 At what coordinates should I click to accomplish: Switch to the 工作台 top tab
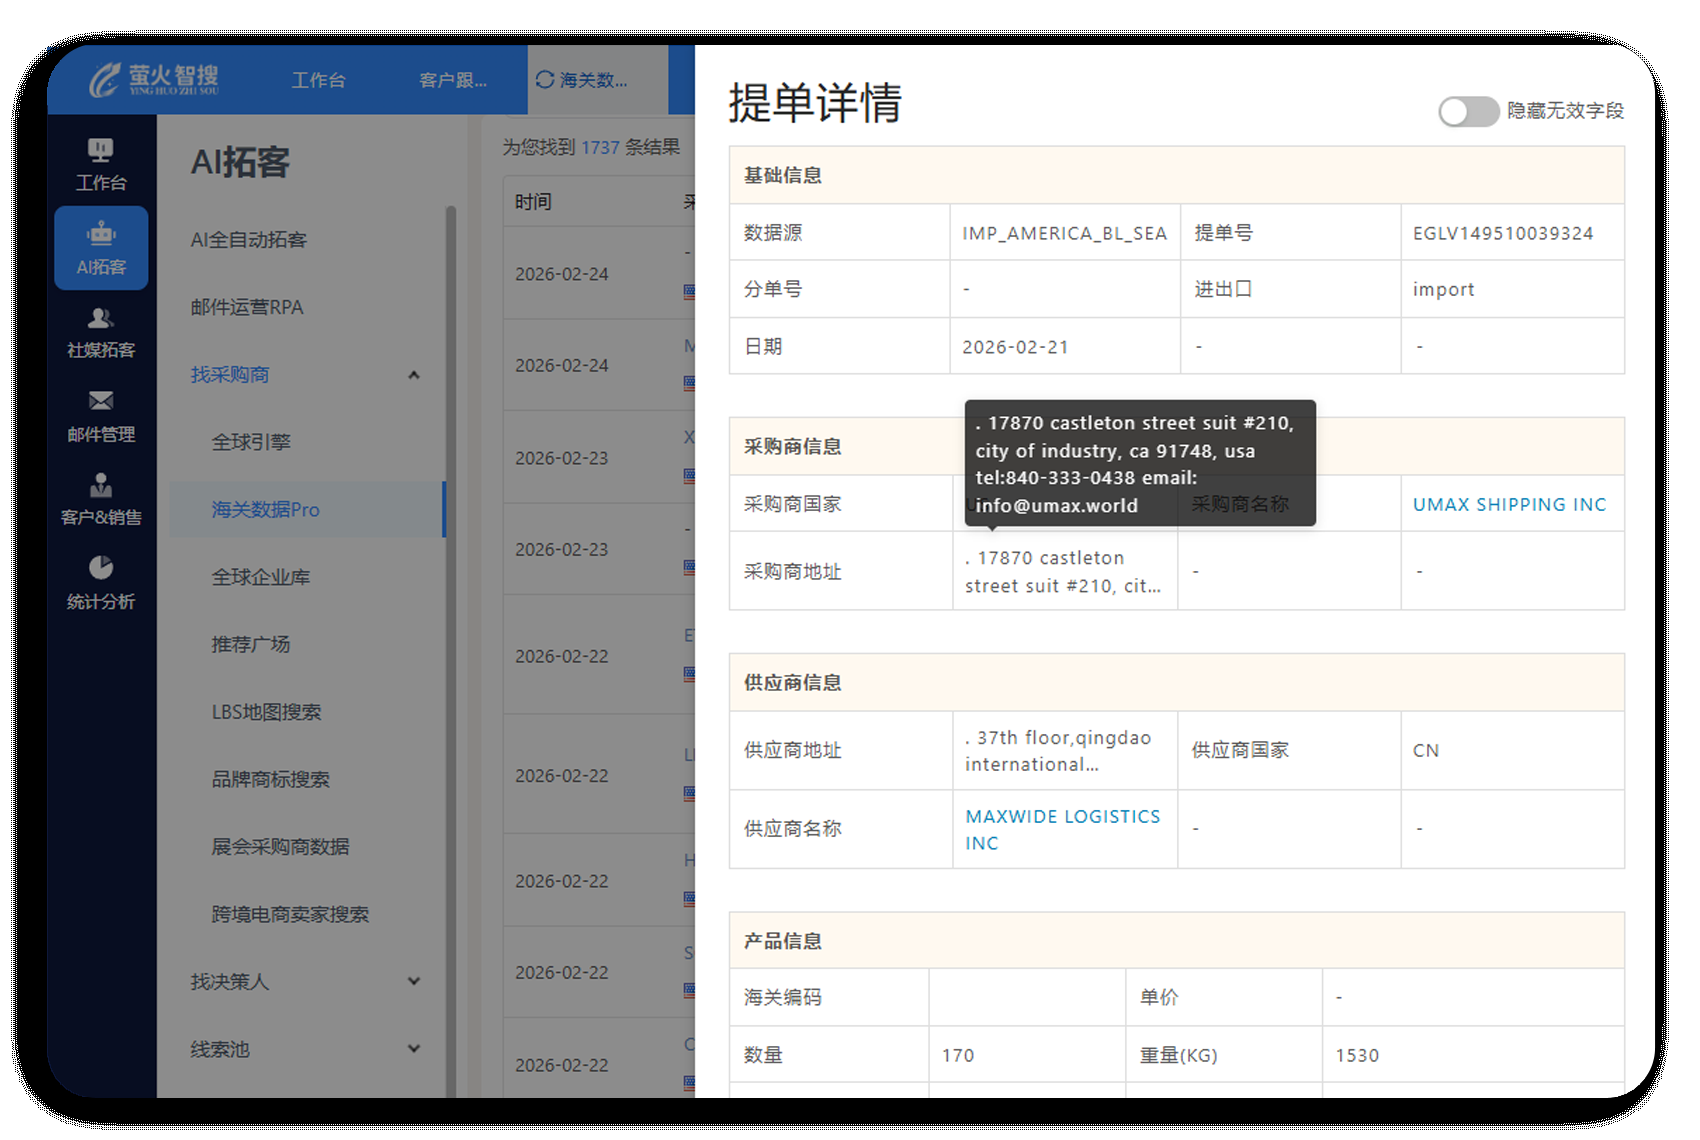click(x=318, y=80)
